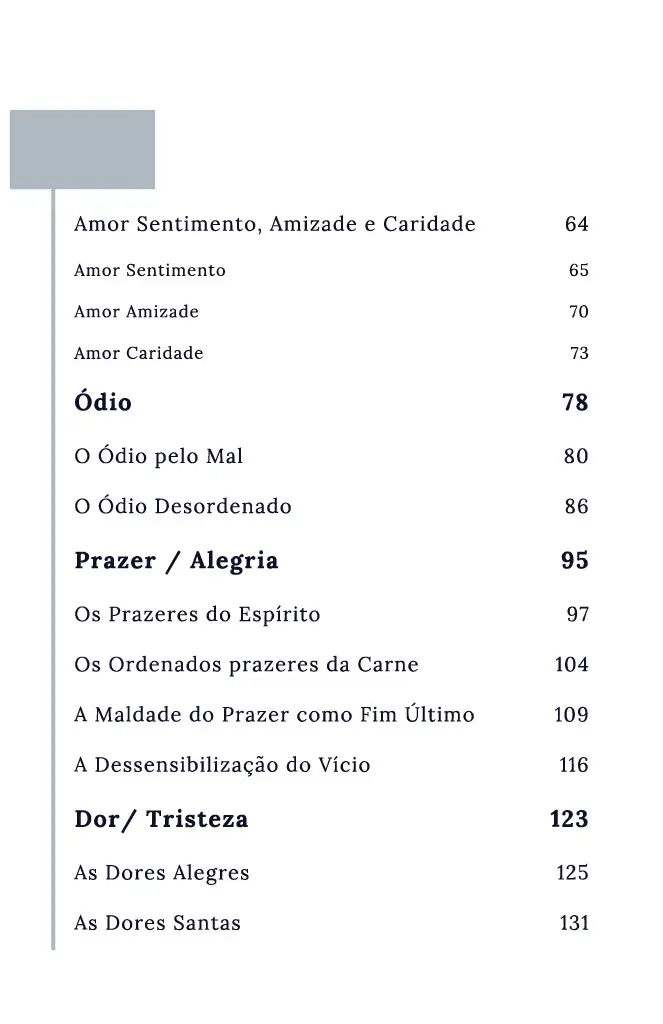663x1024 pixels.
Task: Click 'A Dessensibilização do Vício' entry
Action: 222,766
